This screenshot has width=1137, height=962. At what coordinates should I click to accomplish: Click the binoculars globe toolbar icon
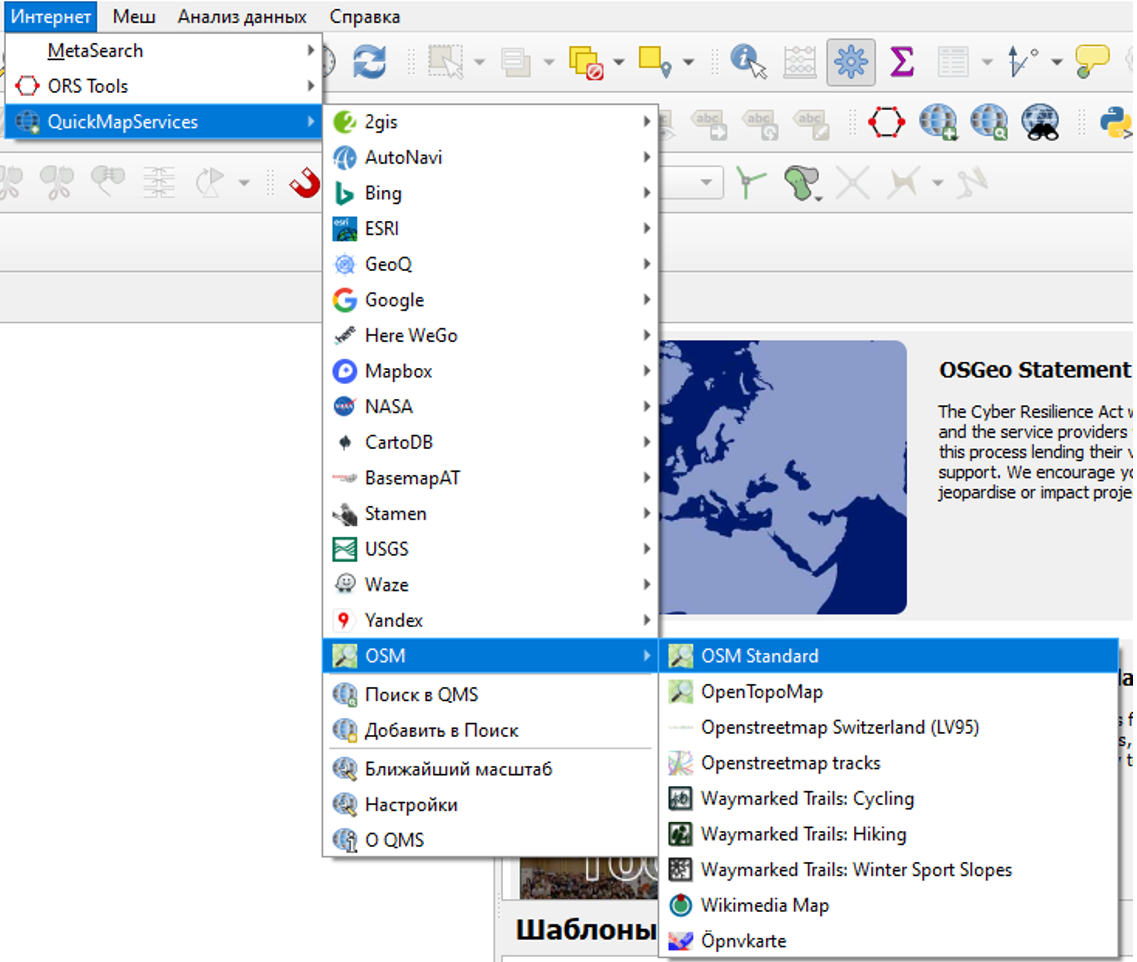[1040, 122]
